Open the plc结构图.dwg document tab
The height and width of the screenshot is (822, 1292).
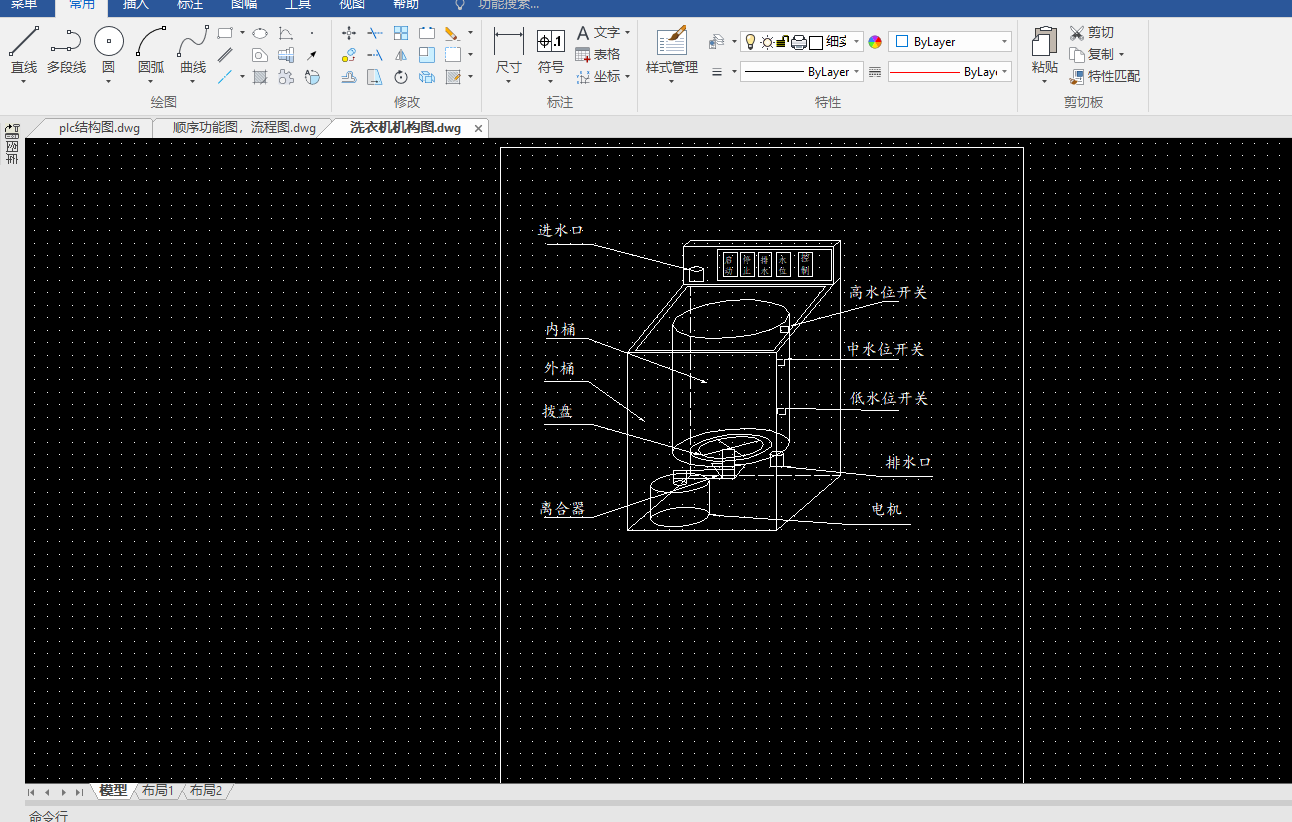pyautogui.click(x=98, y=128)
